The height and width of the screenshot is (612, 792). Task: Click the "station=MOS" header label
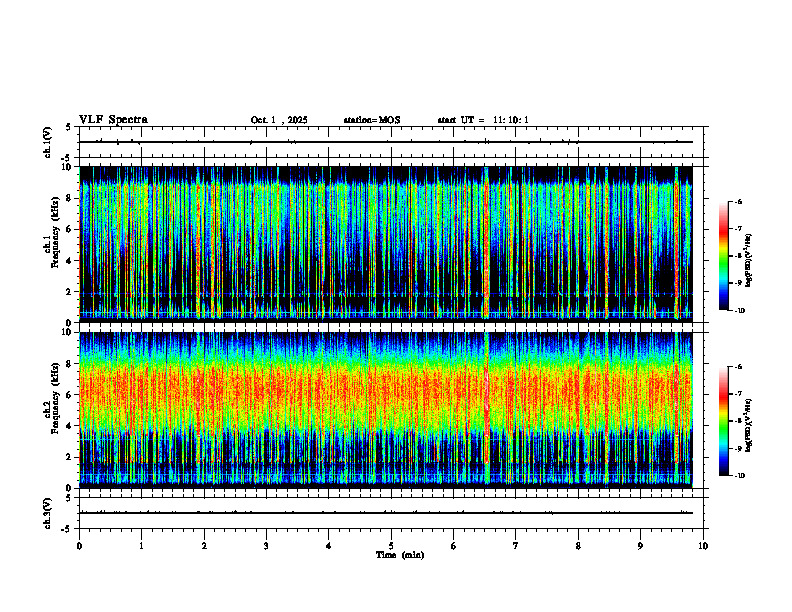click(x=372, y=120)
